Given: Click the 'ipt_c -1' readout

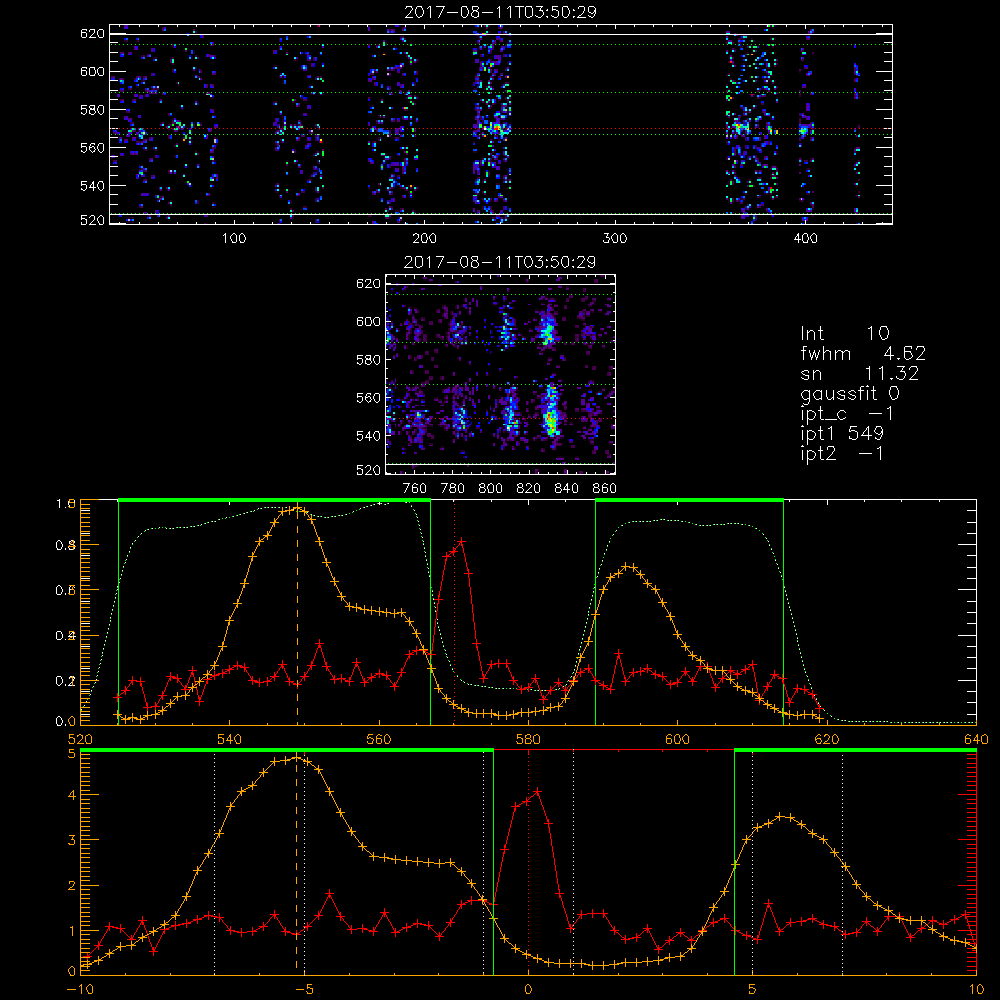Looking at the screenshot, I should tap(847, 414).
